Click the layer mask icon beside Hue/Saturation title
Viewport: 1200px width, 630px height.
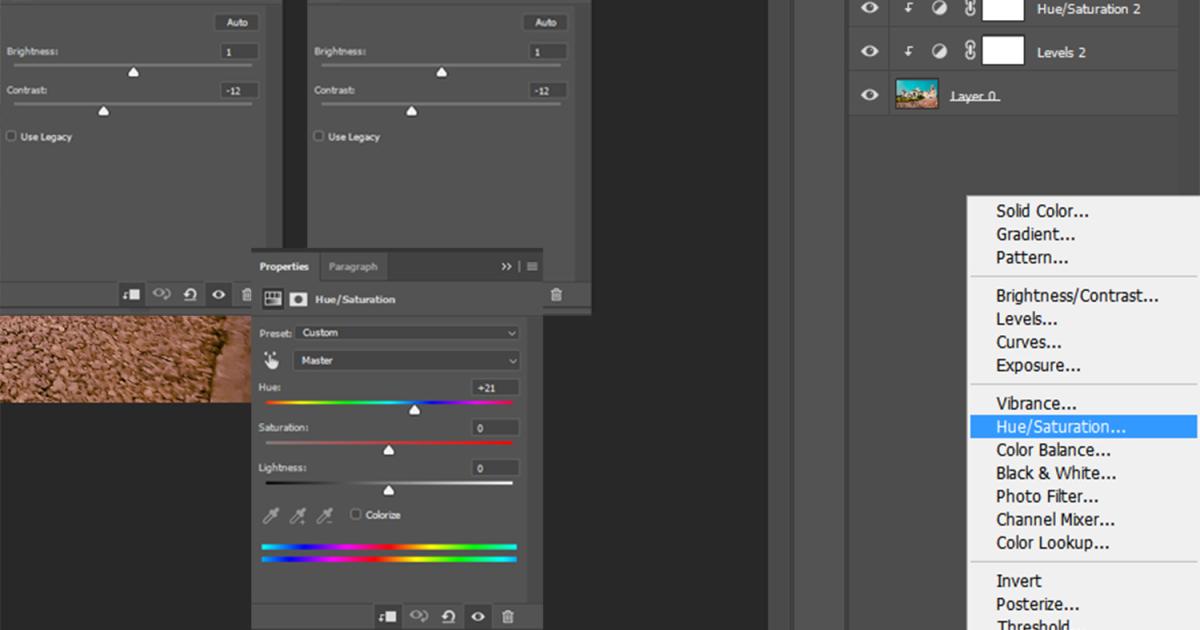click(x=298, y=299)
